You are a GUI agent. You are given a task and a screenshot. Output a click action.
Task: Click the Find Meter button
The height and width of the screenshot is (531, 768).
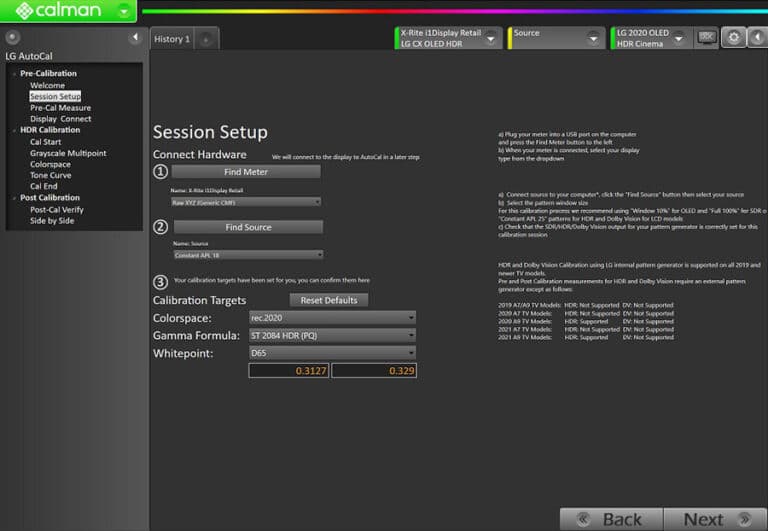click(x=246, y=172)
